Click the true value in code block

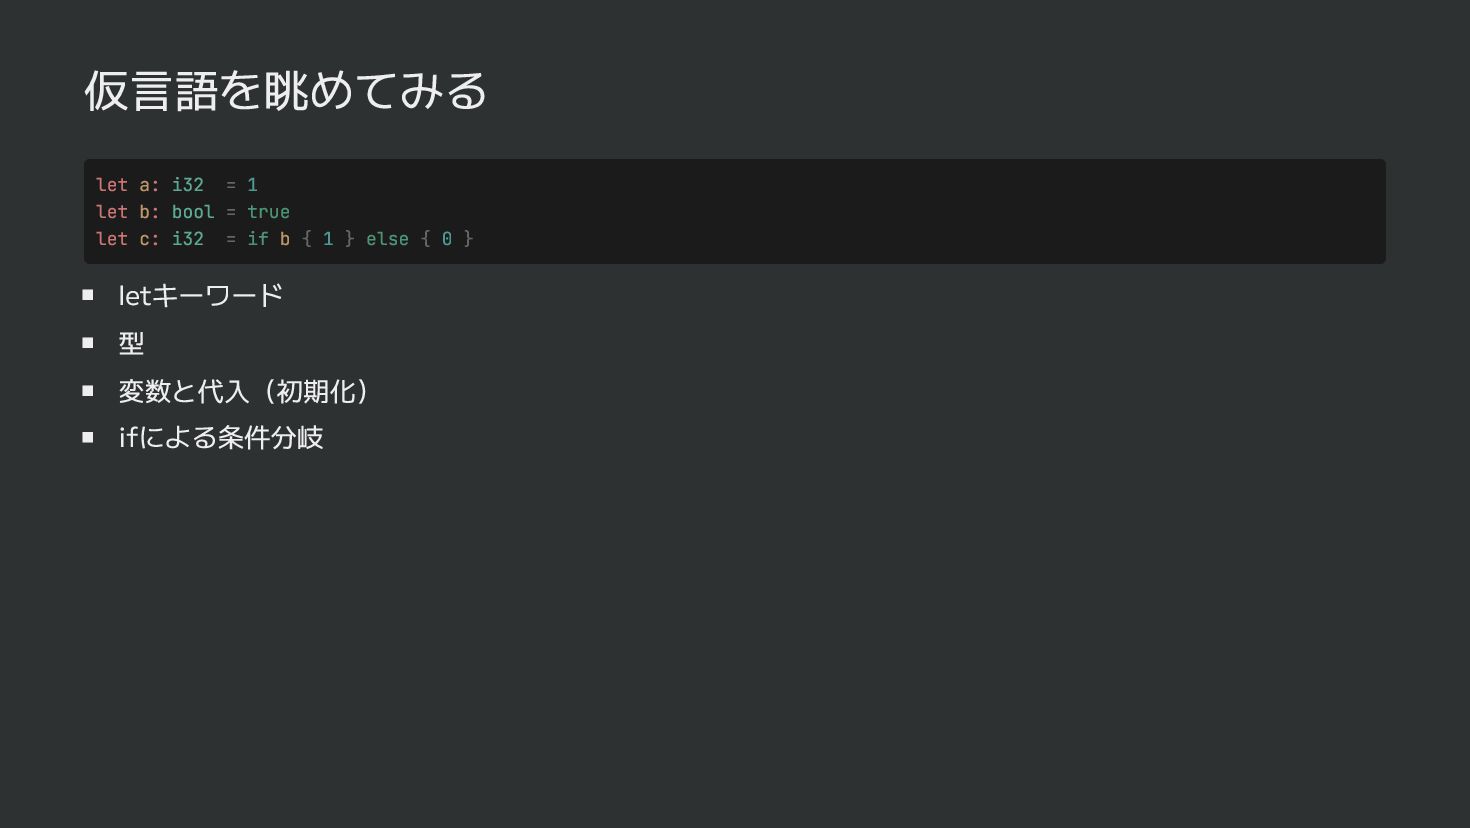pos(268,212)
